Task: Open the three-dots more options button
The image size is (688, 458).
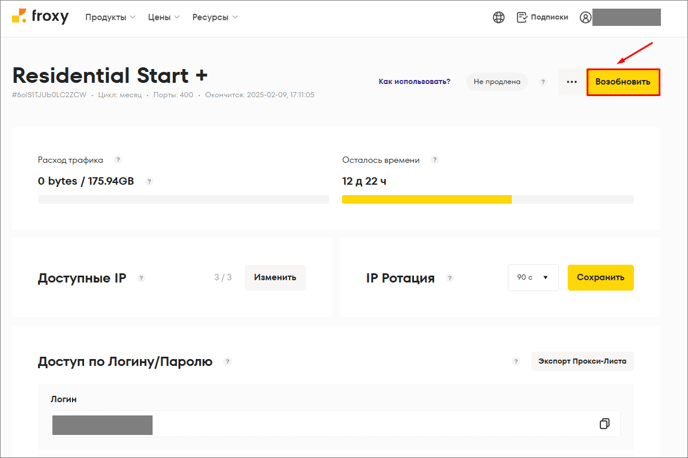Action: click(x=571, y=82)
